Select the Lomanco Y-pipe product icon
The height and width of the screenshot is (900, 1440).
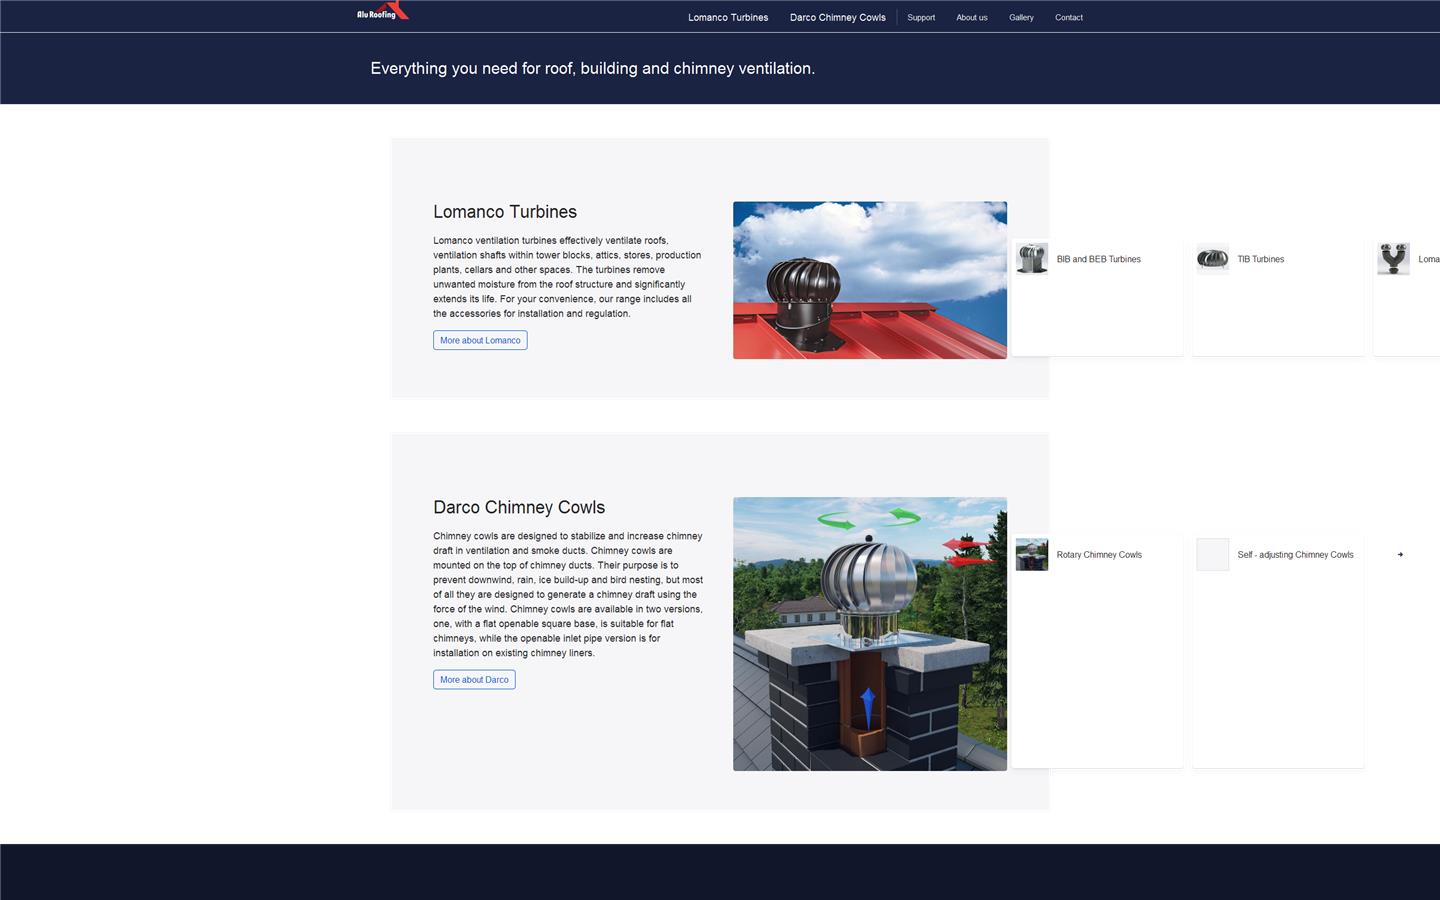pos(1393,258)
